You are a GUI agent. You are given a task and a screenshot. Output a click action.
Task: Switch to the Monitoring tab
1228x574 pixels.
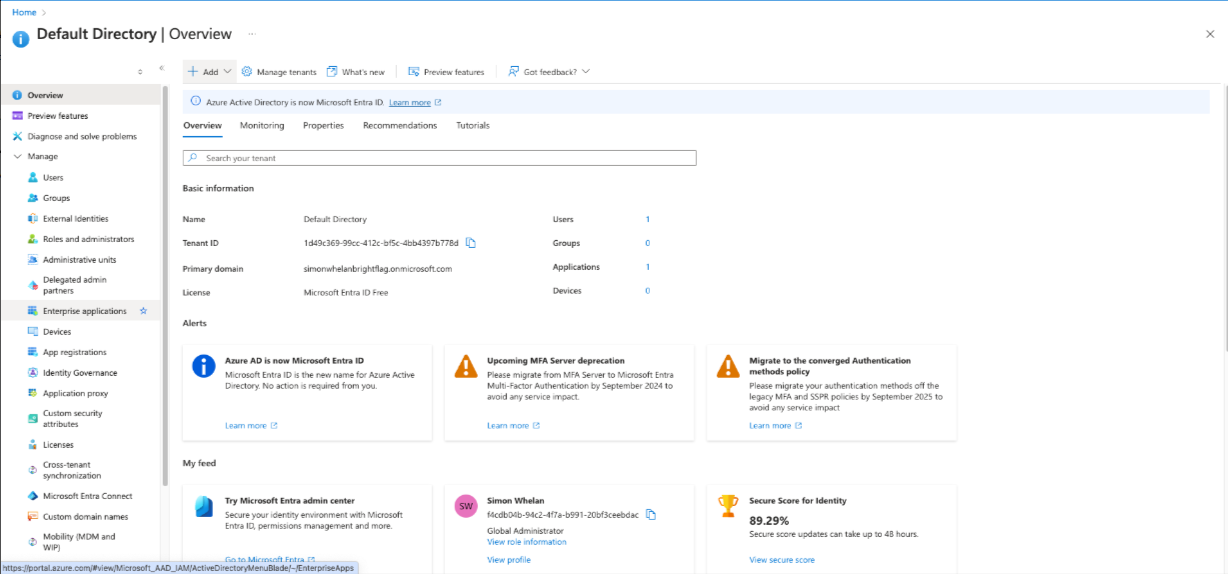tap(262, 126)
